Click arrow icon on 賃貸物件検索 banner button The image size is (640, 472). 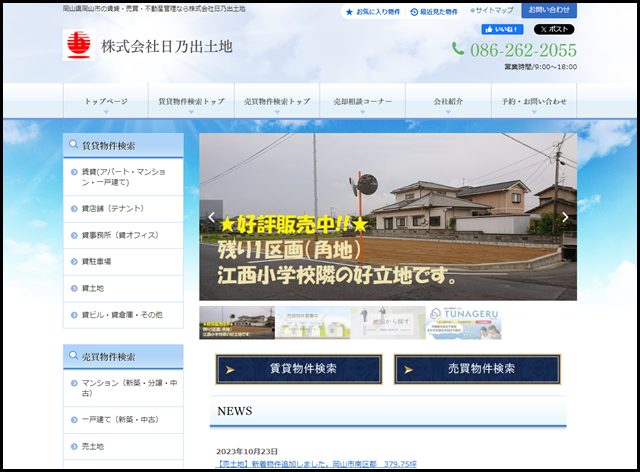(x=231, y=370)
